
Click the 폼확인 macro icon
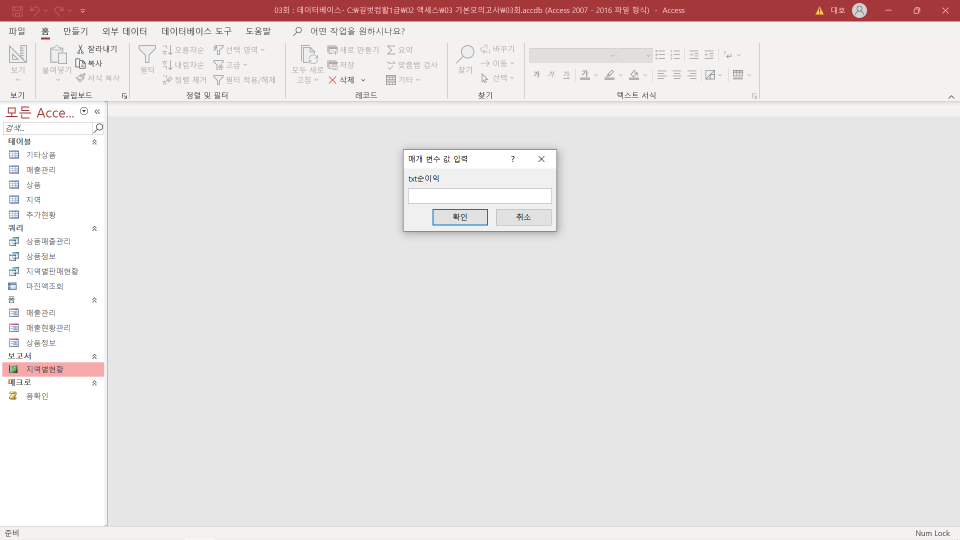pos(14,396)
